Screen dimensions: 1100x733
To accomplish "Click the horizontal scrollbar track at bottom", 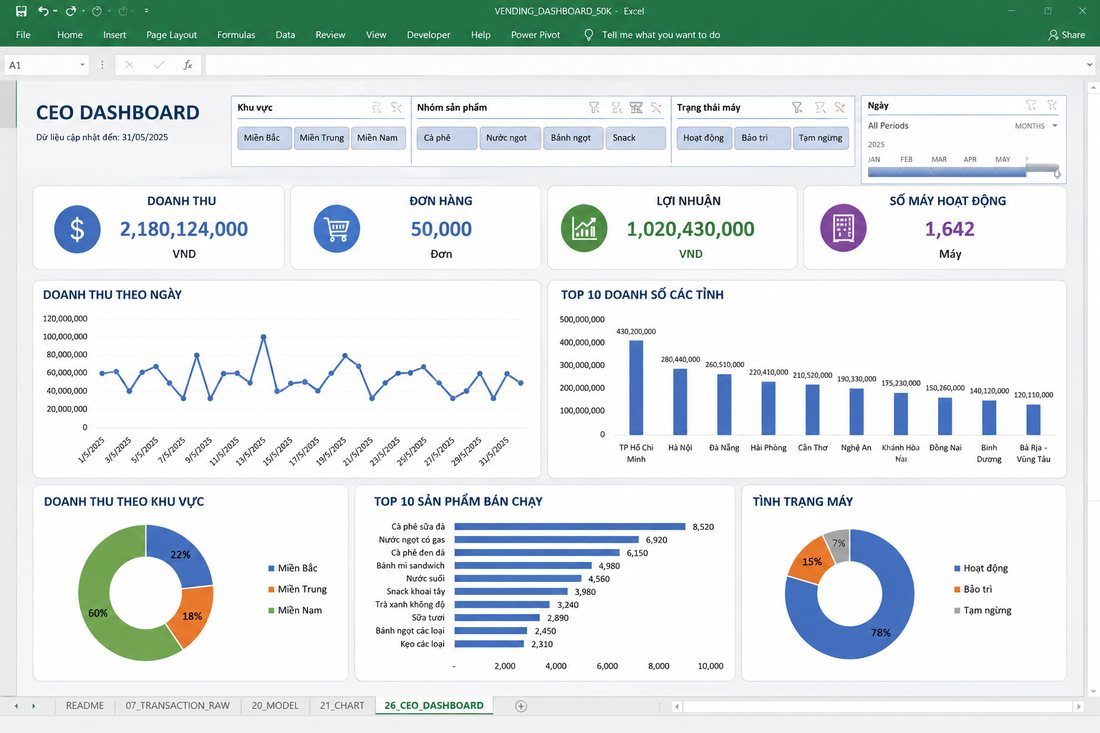I will 877,706.
